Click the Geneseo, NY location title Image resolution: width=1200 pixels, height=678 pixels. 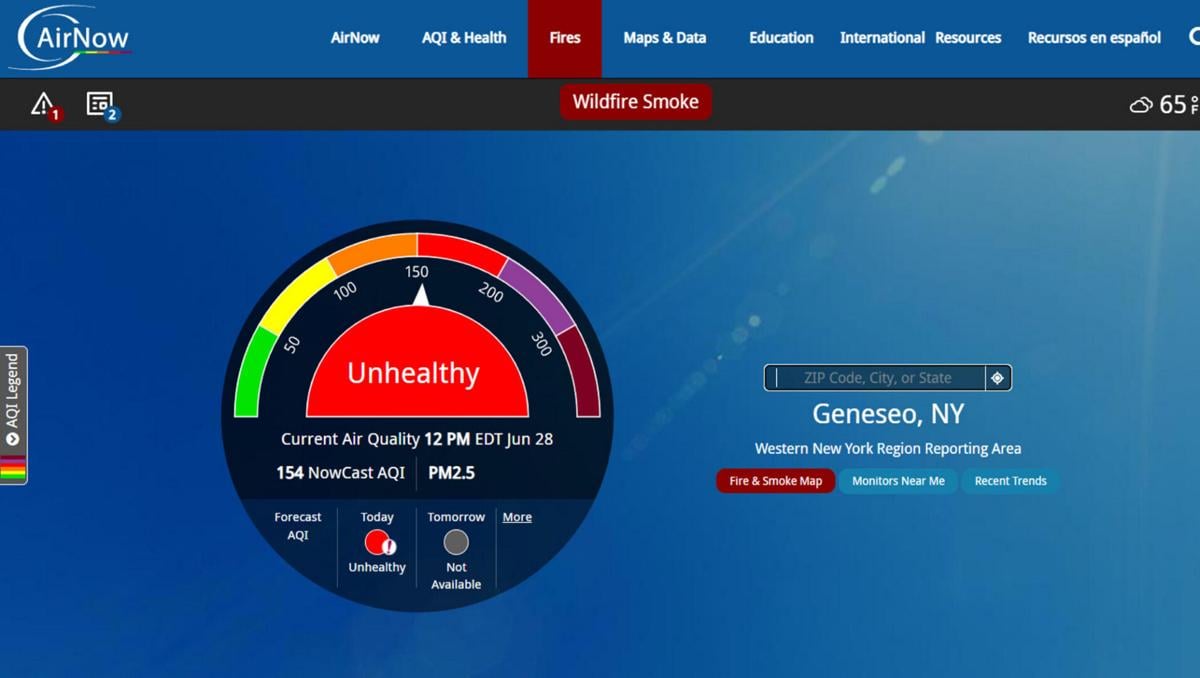pyautogui.click(x=888, y=413)
